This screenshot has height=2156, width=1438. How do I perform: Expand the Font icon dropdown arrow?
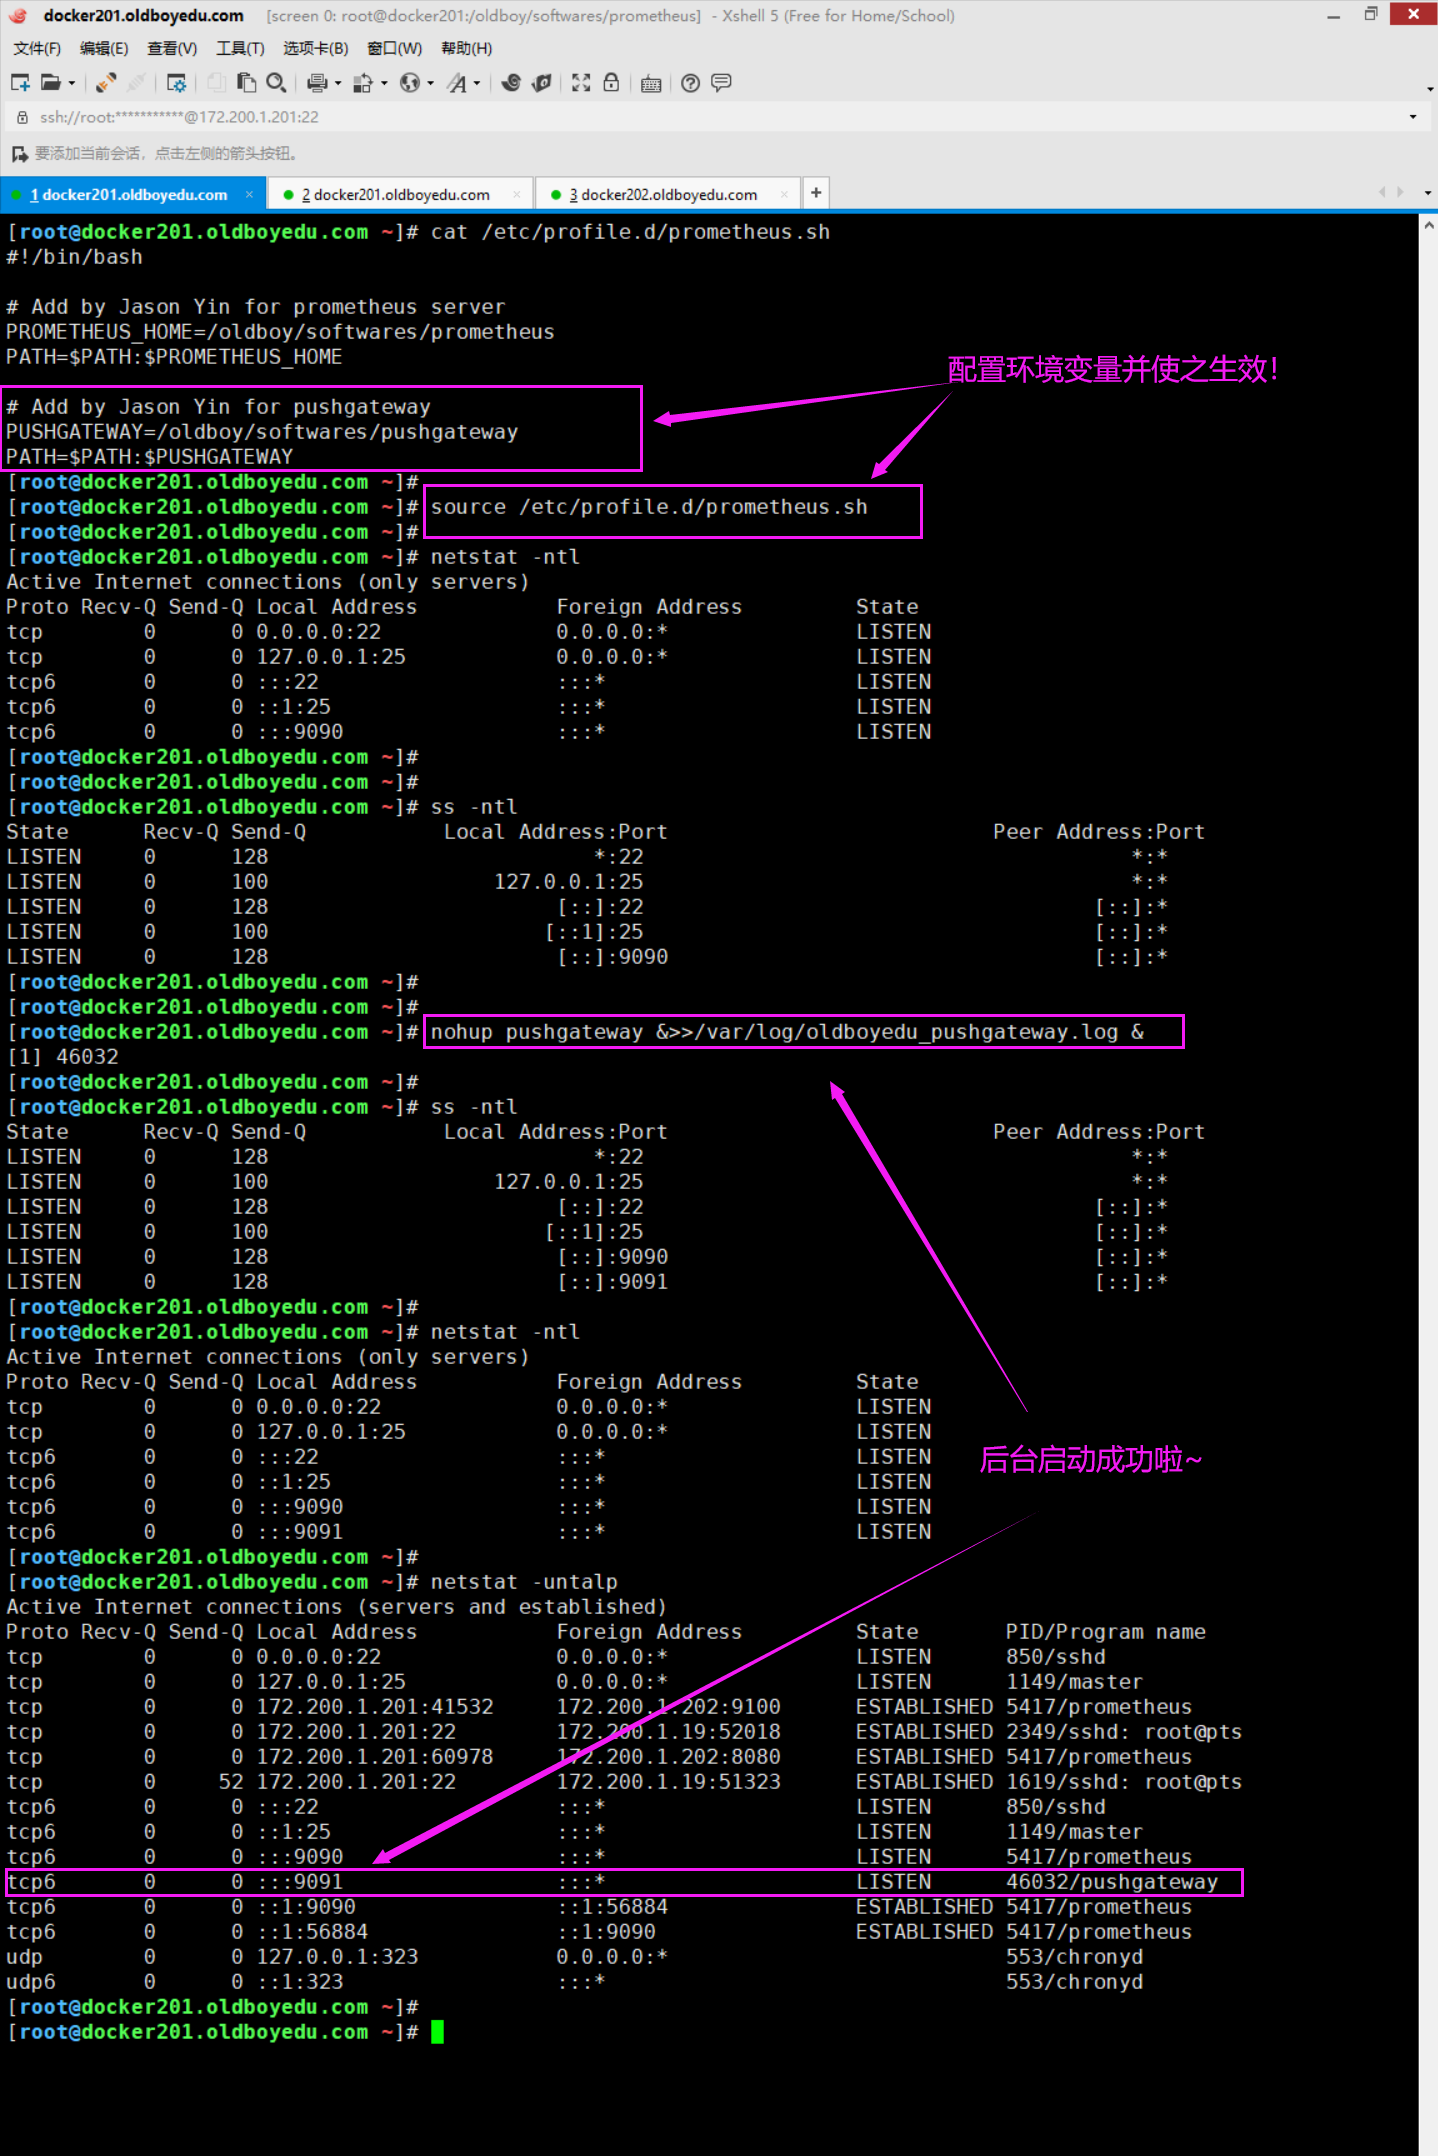(x=477, y=84)
